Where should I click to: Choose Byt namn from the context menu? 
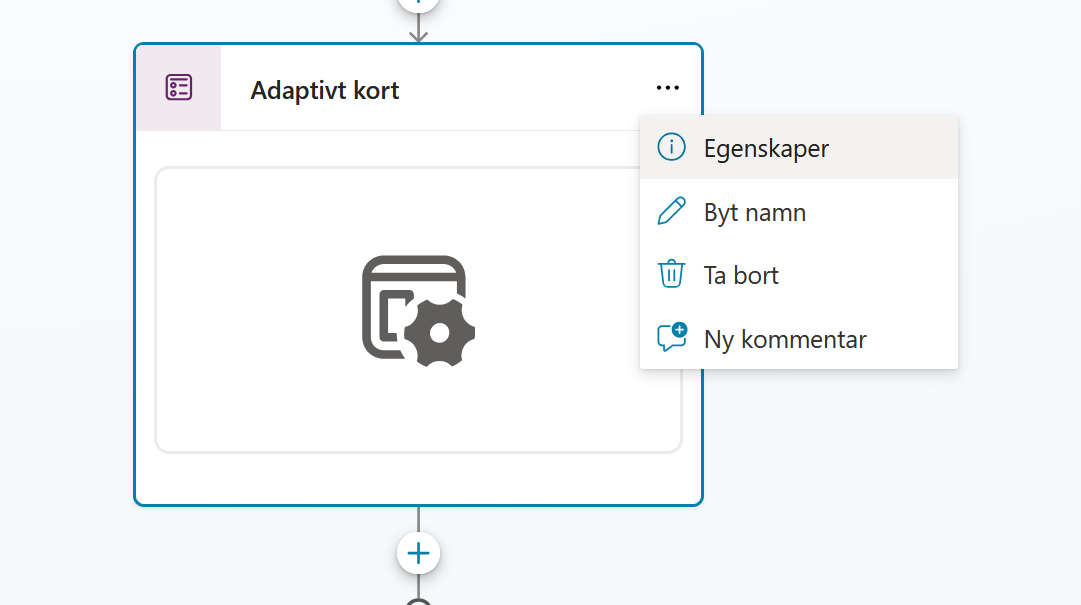click(x=798, y=212)
